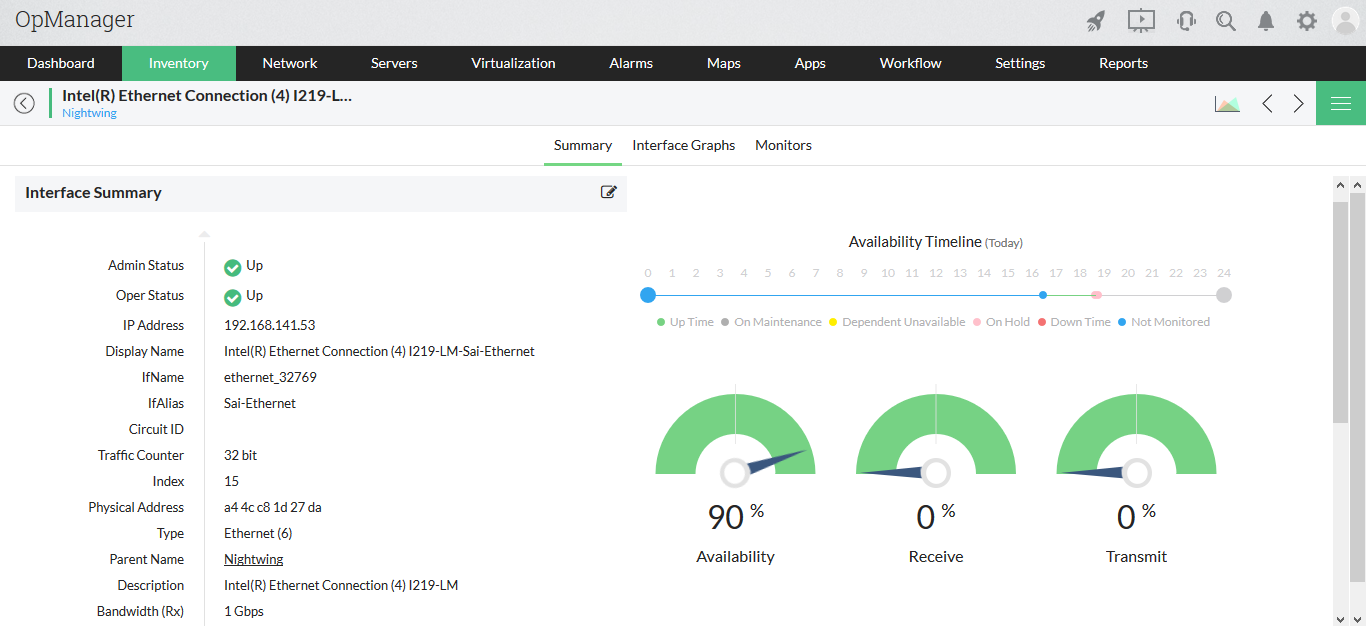Toggle the Not Monitored legend item
Viewport: 1366px width, 626px height.
1164,322
